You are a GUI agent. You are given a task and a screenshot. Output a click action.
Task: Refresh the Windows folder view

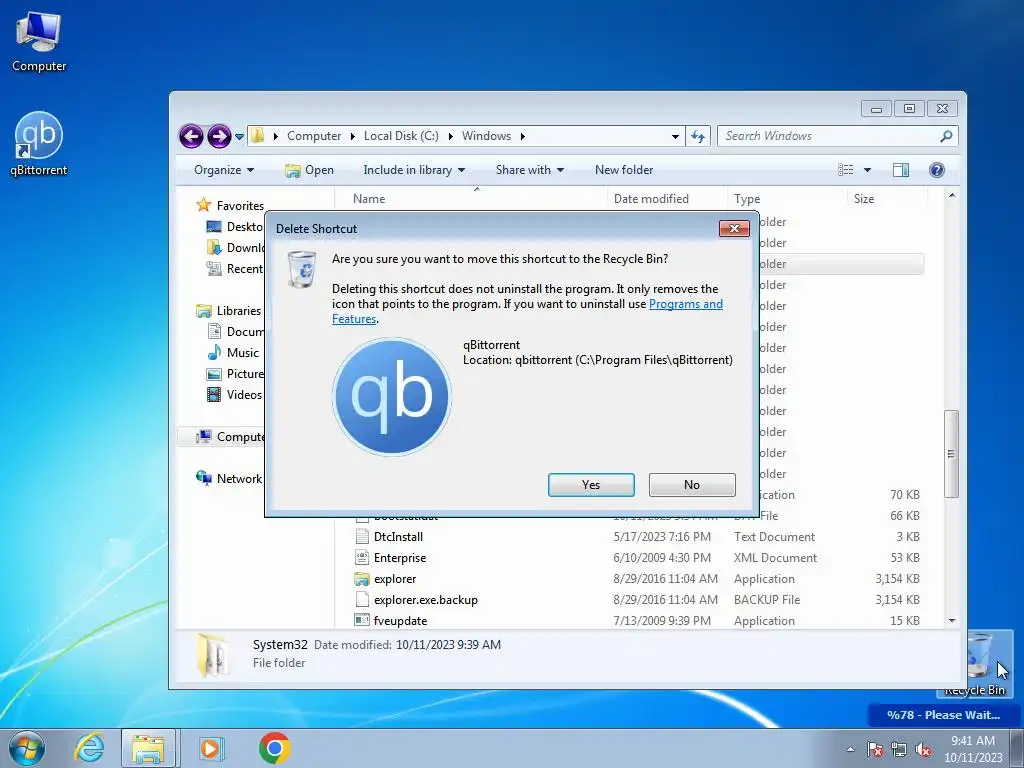(x=698, y=136)
